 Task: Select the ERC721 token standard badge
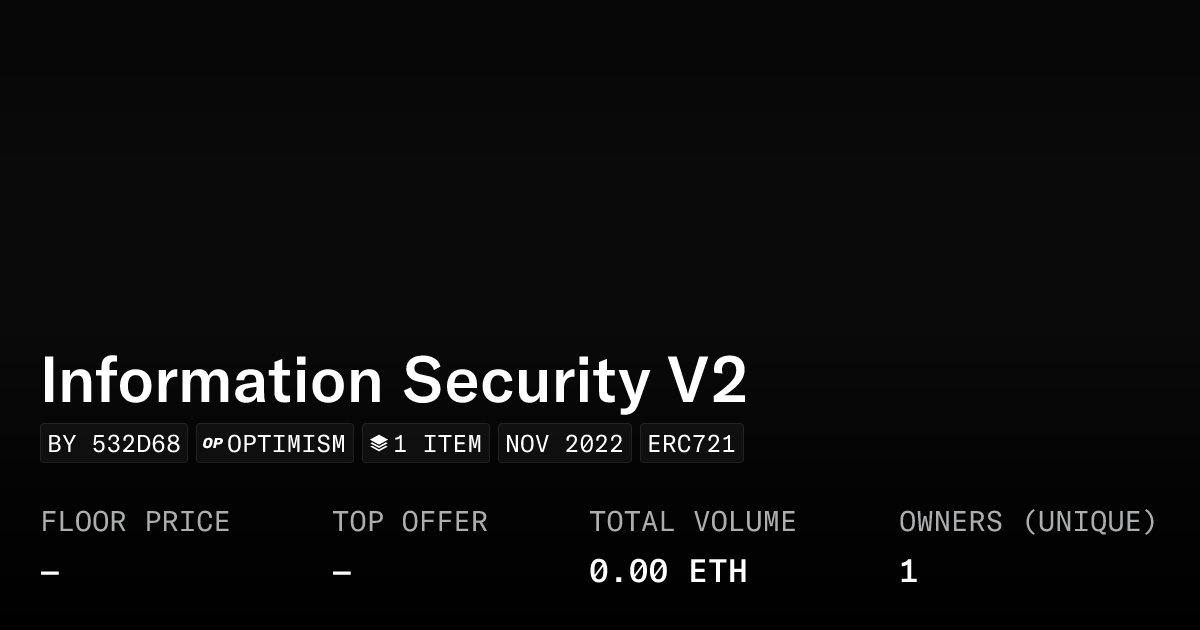point(691,444)
